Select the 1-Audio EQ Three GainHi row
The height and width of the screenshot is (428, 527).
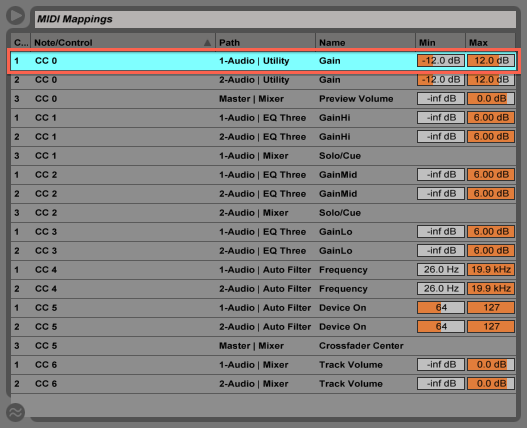pos(264,118)
